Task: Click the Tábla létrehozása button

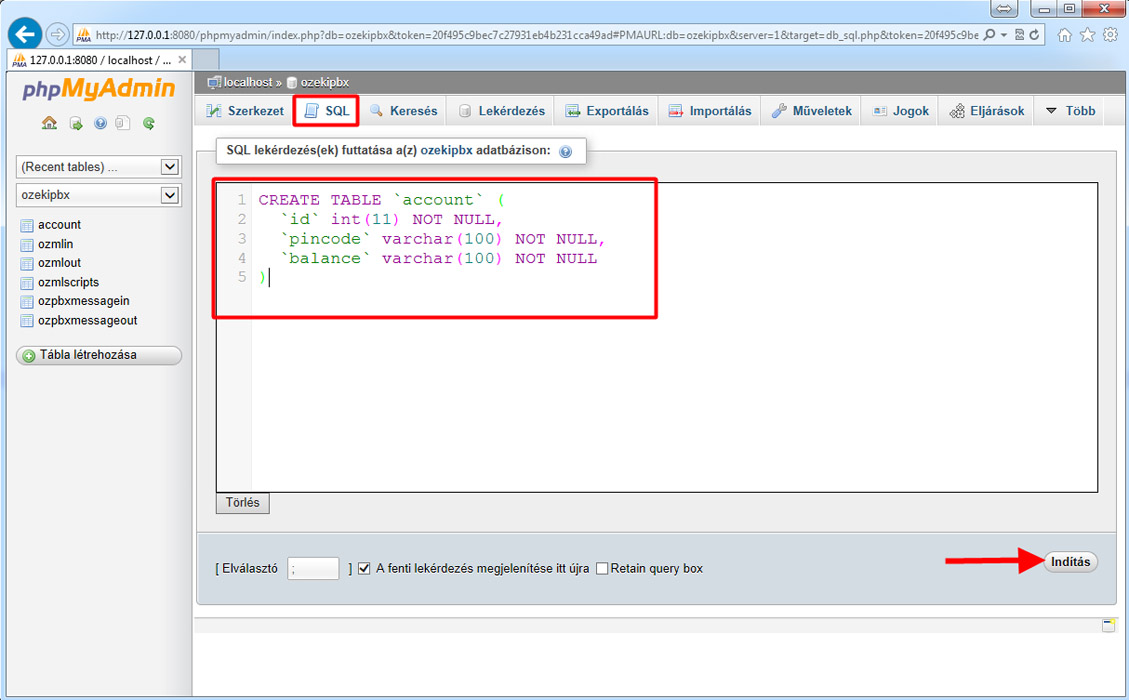Action: click(99, 355)
